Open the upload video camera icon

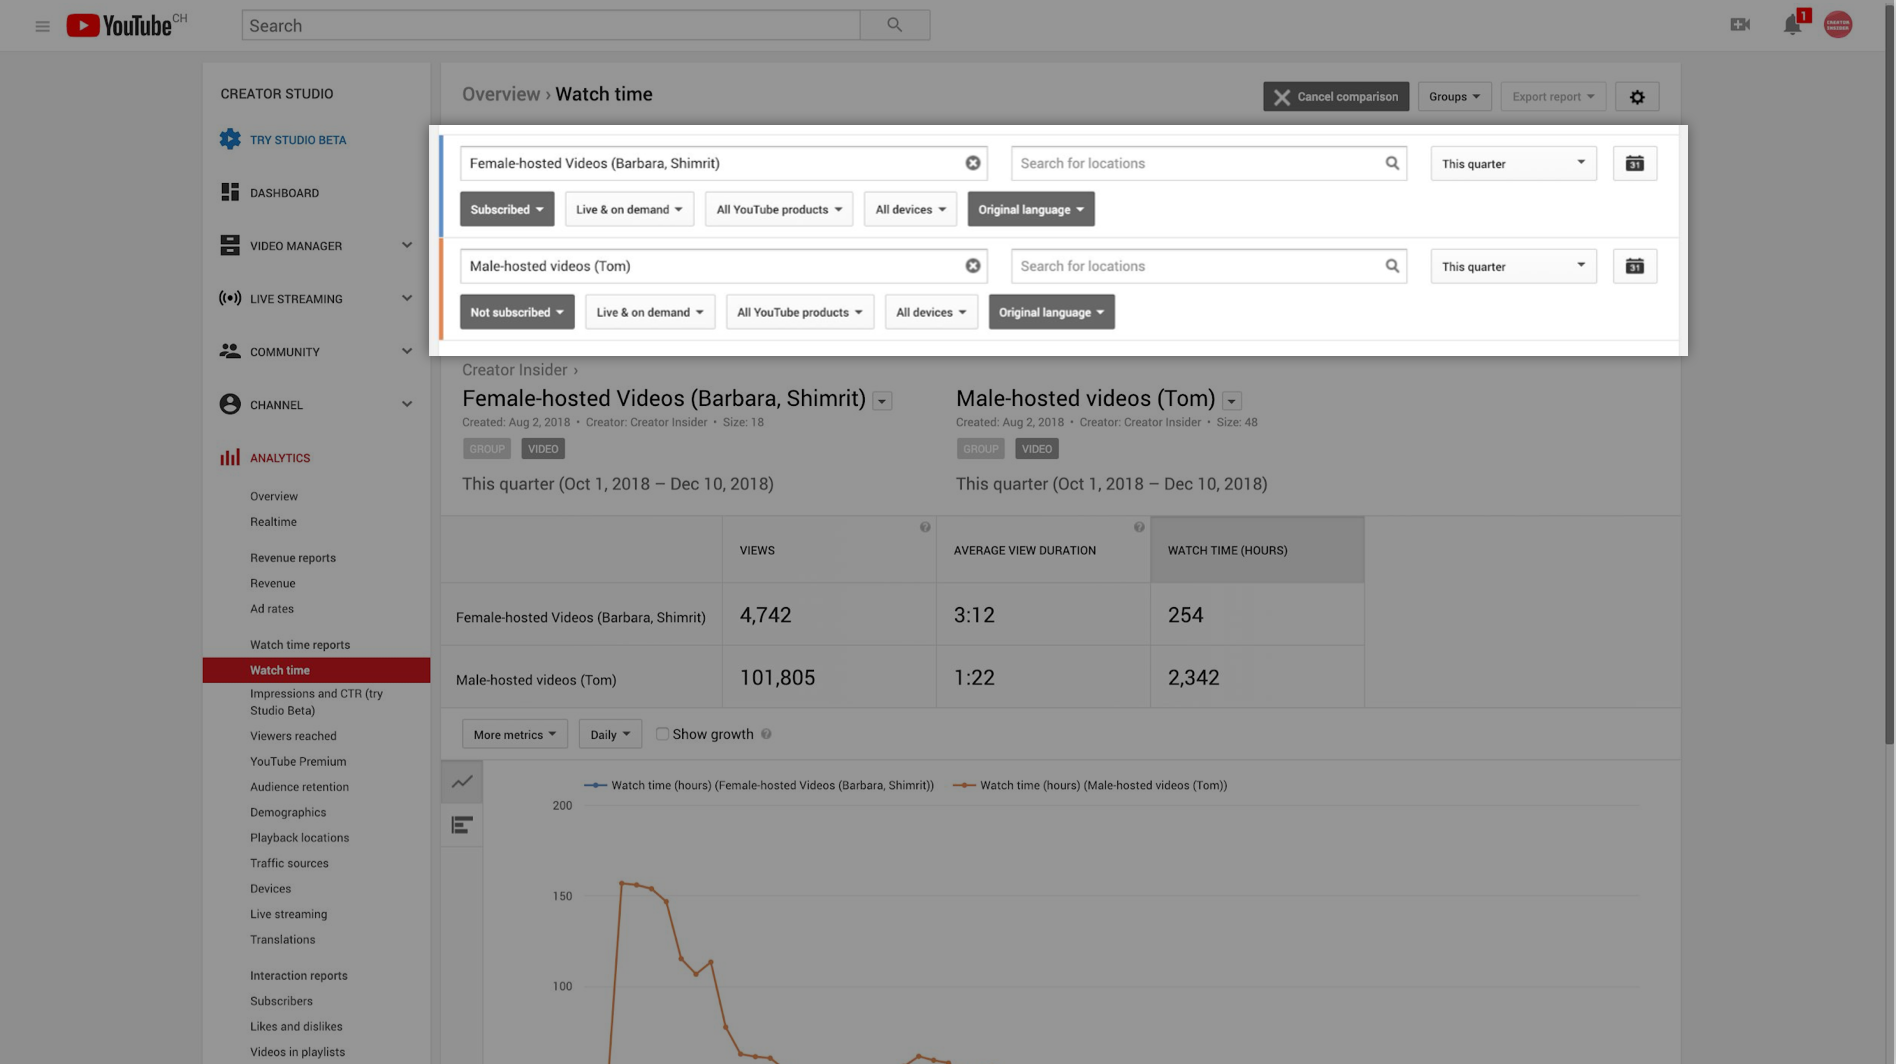click(x=1740, y=24)
